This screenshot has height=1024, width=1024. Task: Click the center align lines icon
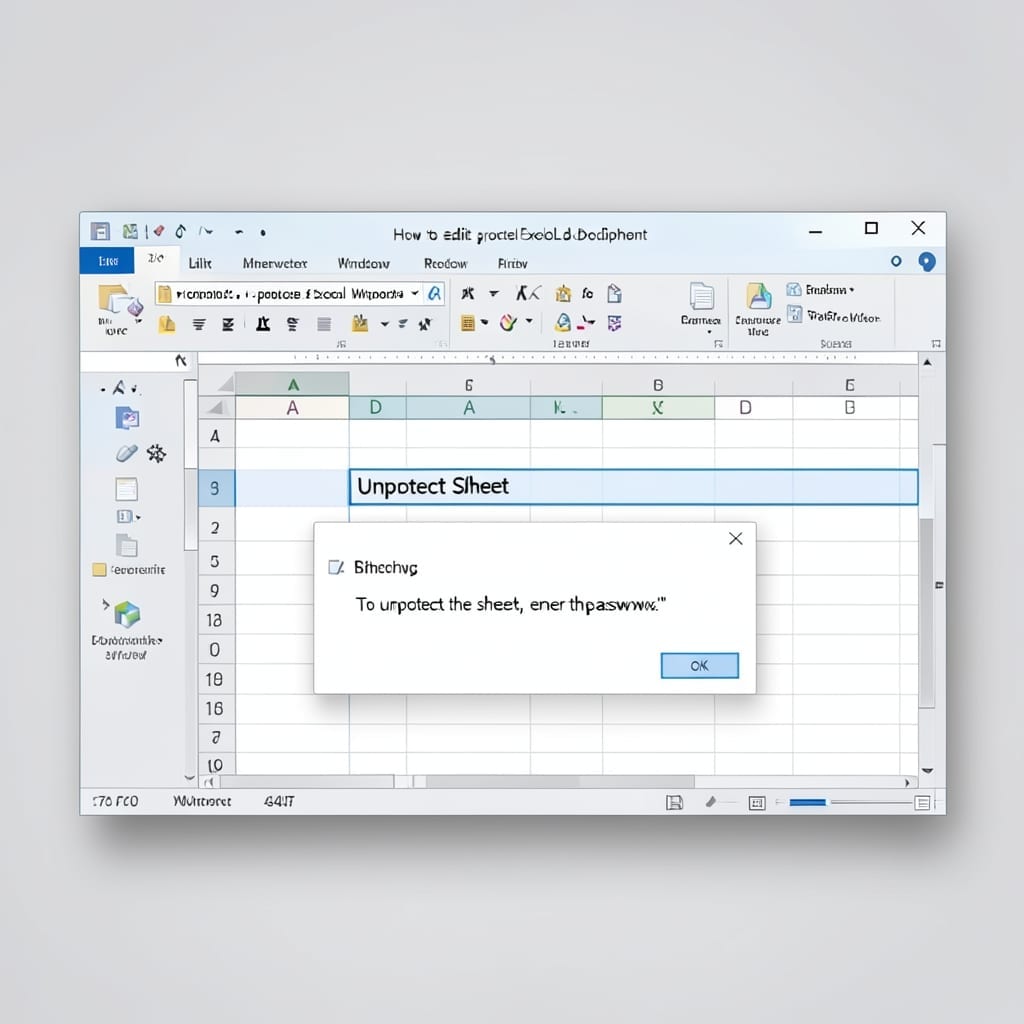coord(199,324)
